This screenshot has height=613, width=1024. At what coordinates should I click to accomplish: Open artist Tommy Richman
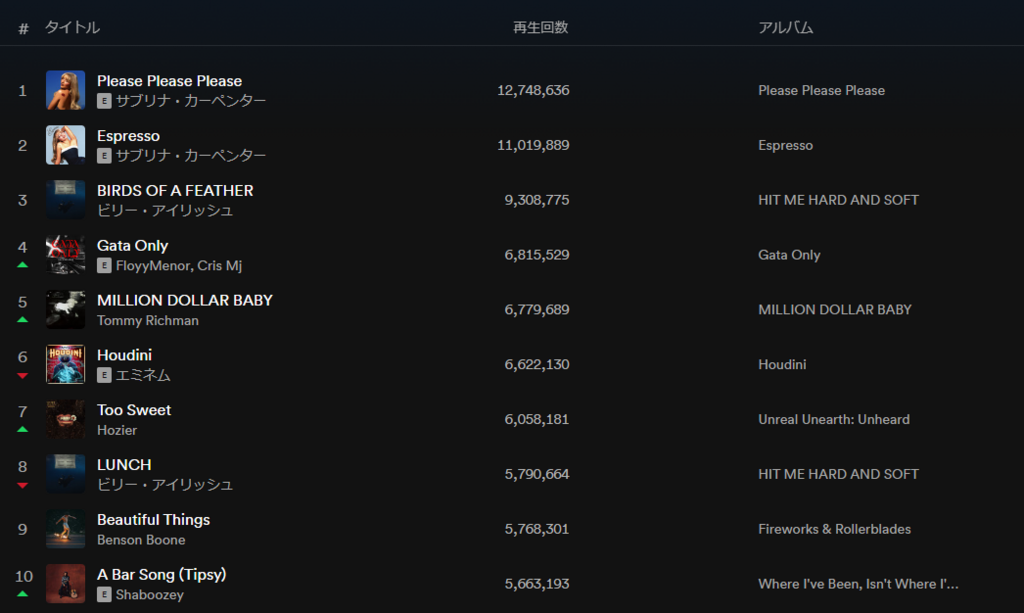pos(148,321)
